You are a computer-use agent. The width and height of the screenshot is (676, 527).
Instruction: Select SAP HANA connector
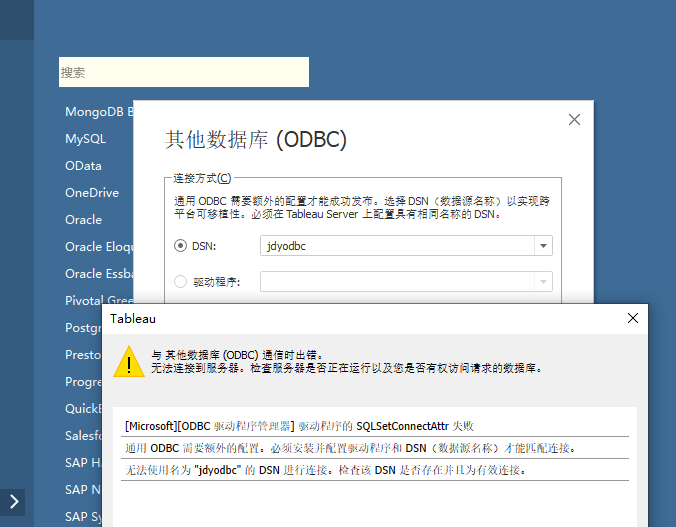(83, 463)
